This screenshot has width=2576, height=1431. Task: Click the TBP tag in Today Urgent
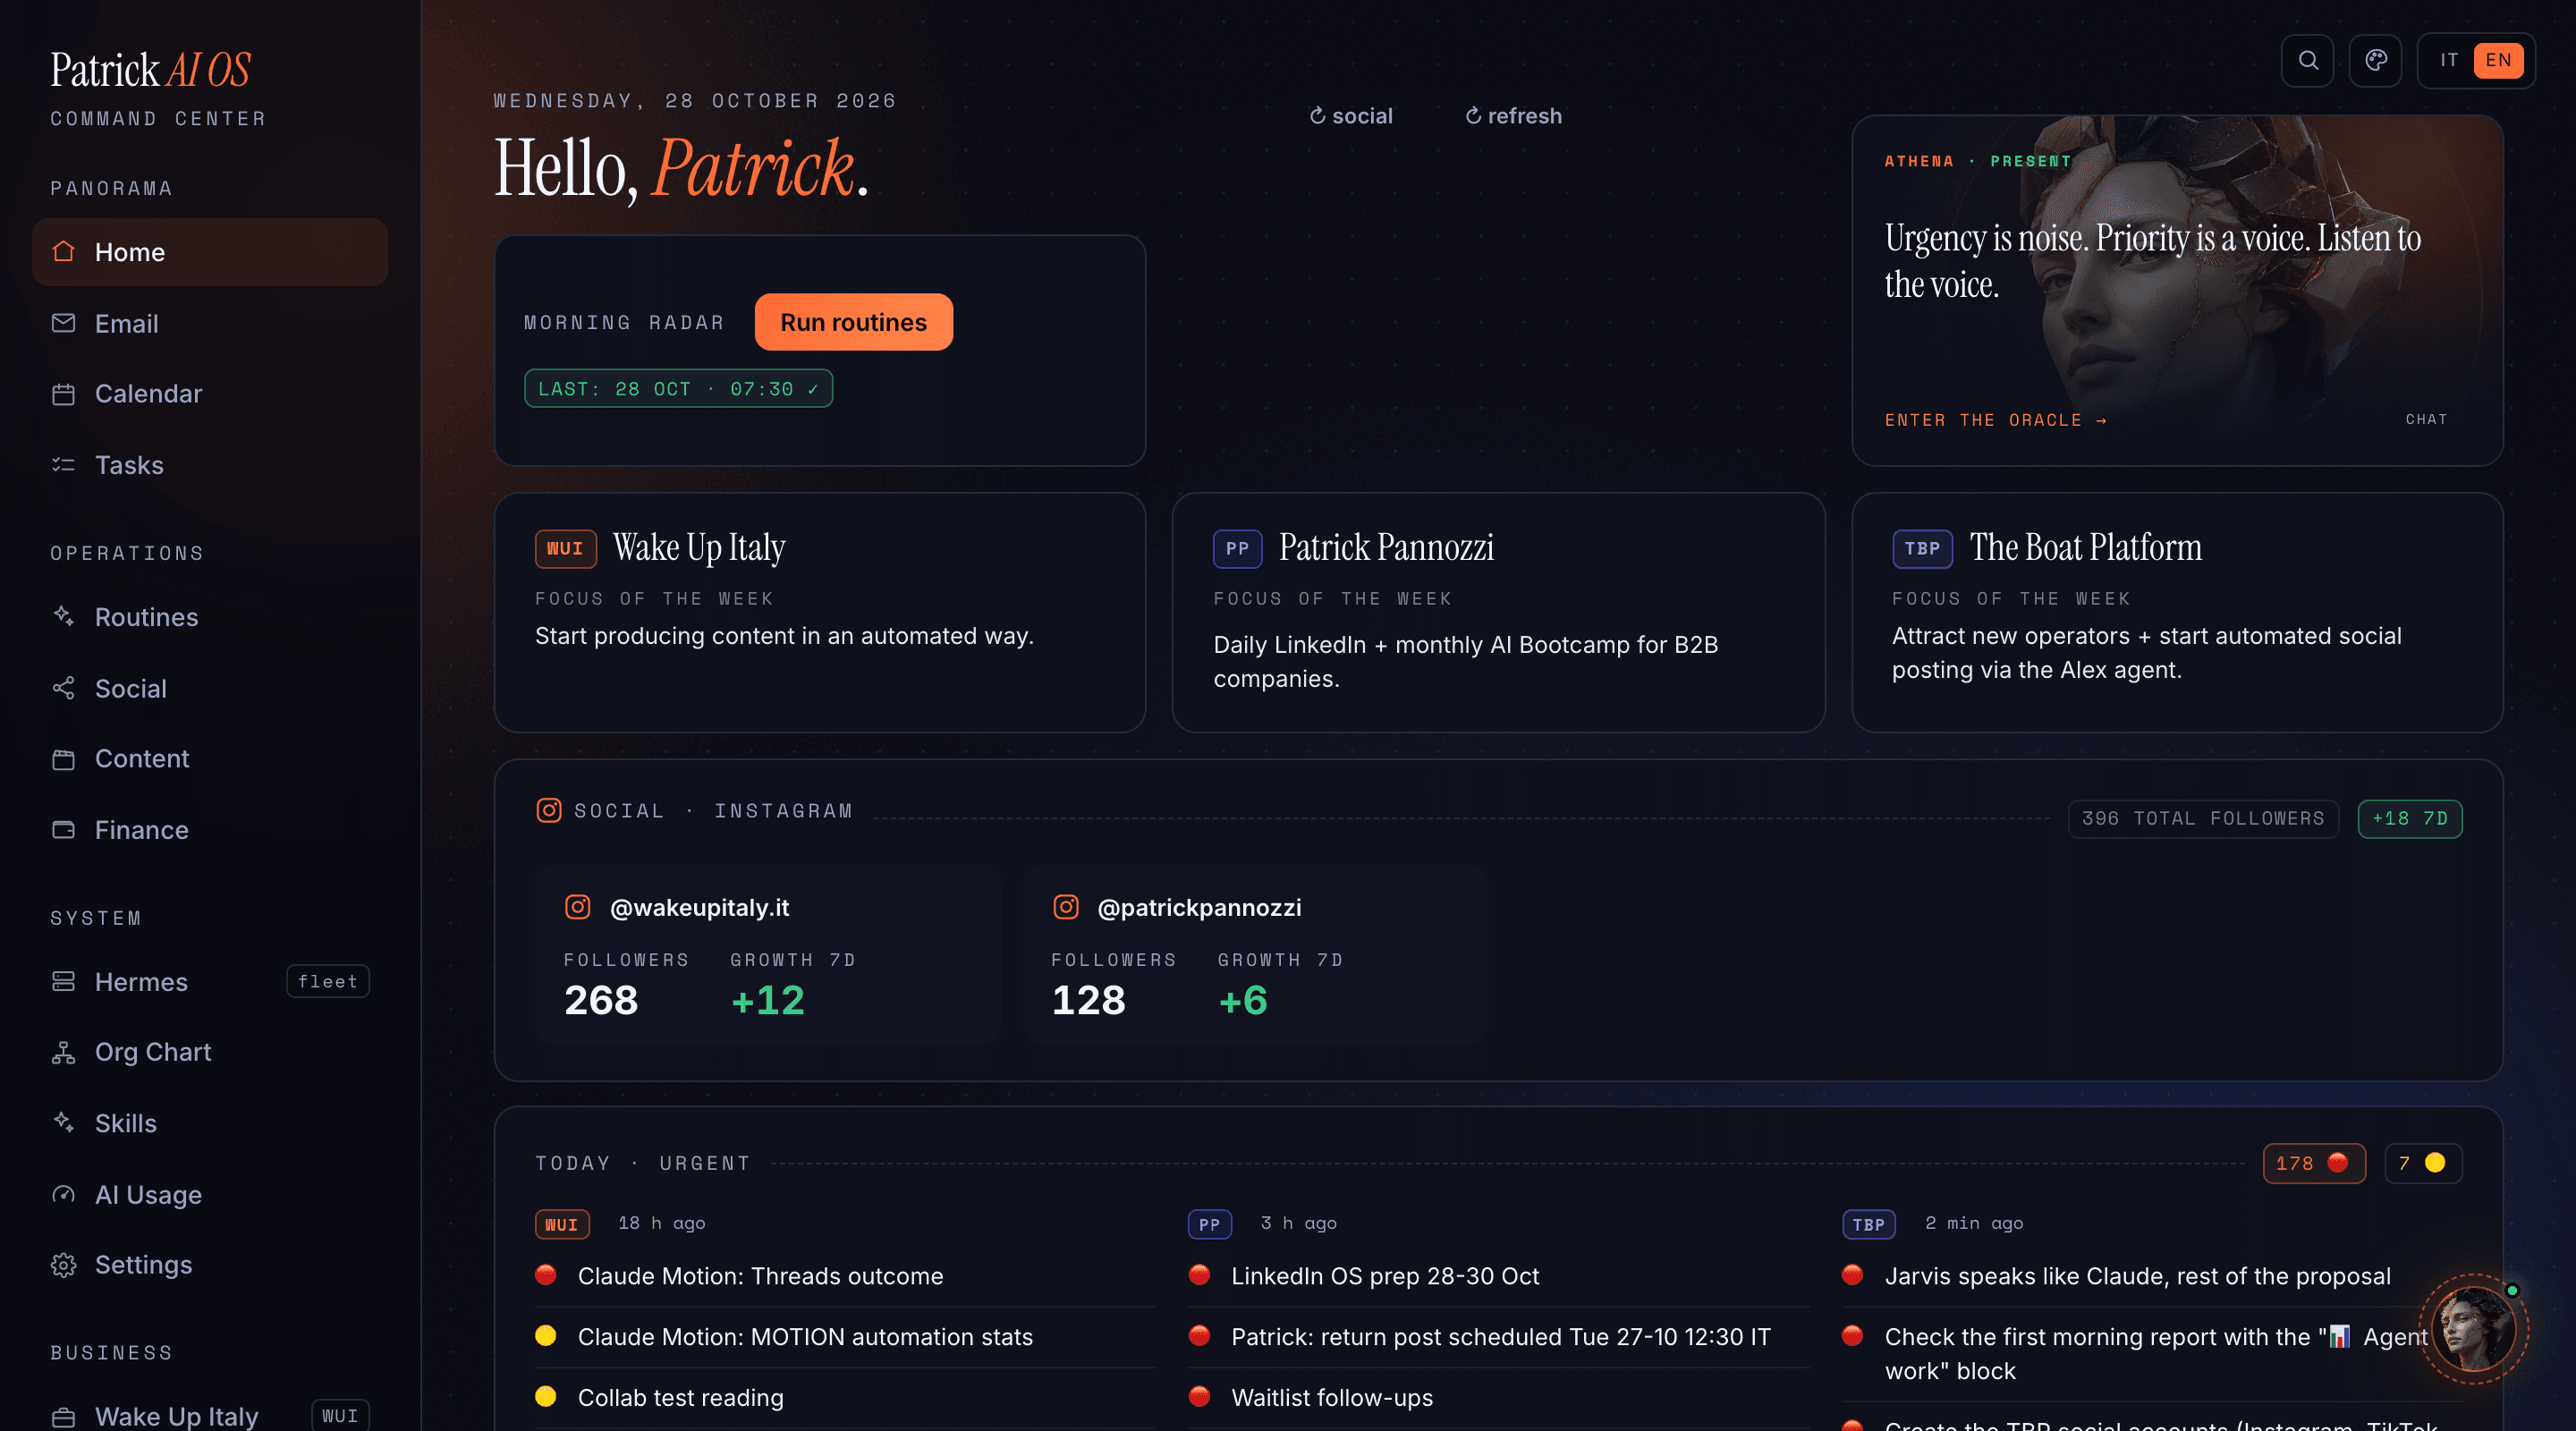(1868, 1224)
